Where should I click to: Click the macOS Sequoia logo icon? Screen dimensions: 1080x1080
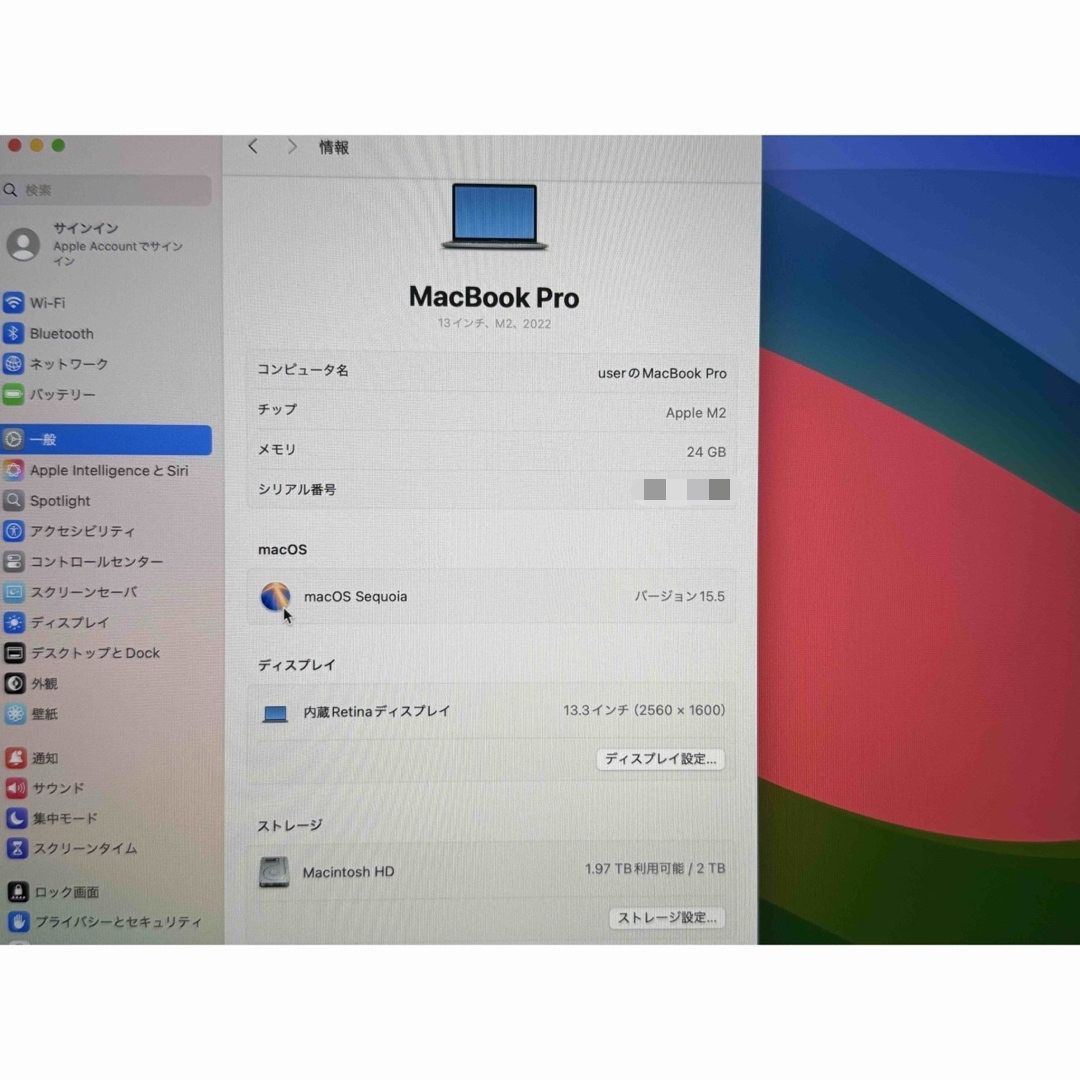coord(275,596)
